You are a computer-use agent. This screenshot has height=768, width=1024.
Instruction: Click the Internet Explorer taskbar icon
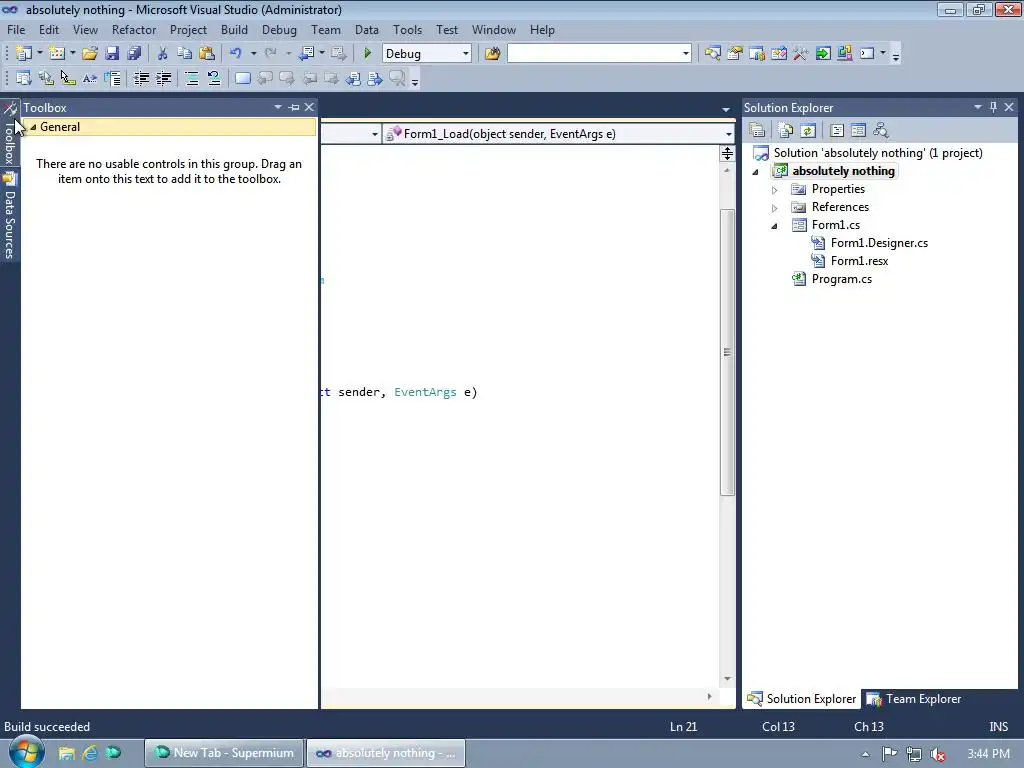click(89, 753)
